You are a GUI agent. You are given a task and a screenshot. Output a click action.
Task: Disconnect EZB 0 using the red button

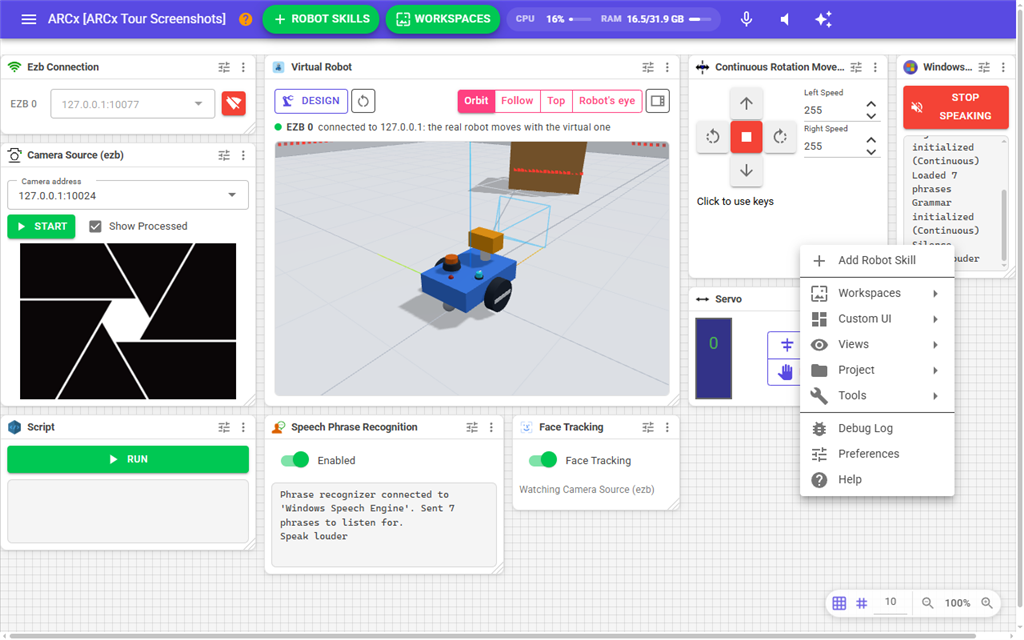tap(234, 103)
